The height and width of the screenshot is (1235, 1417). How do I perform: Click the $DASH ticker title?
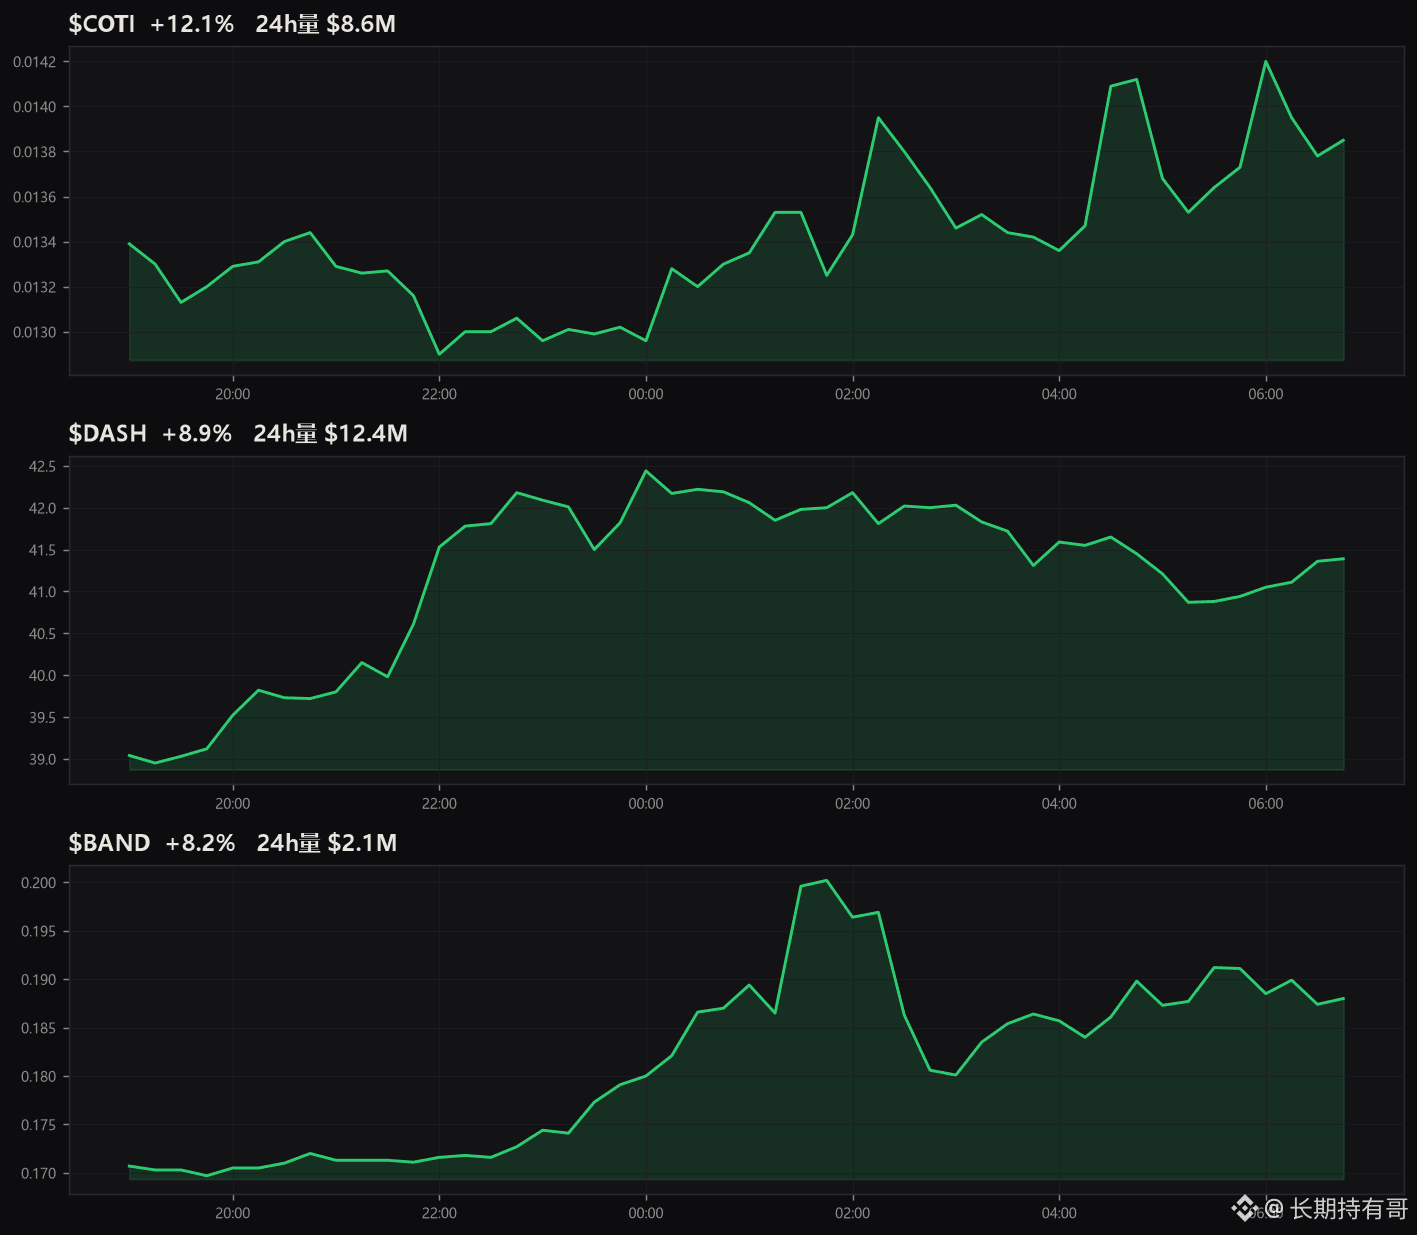(107, 433)
